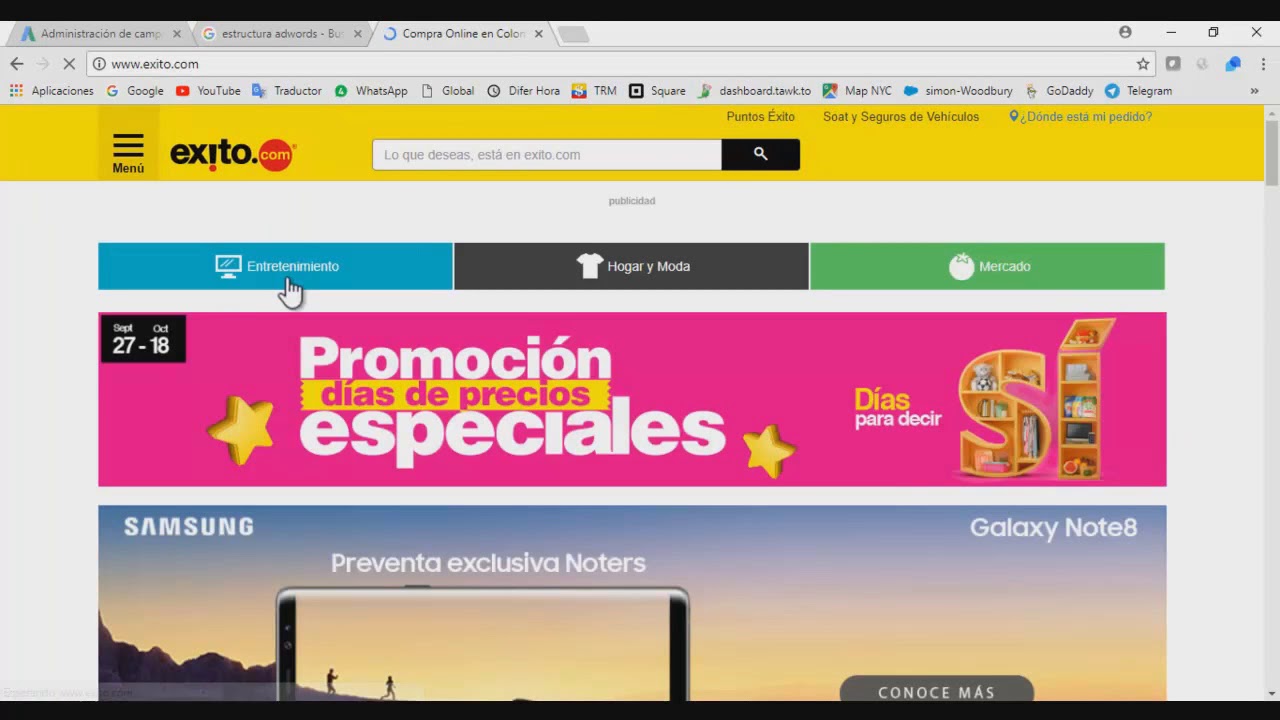Stop loading with the X button

coord(68,64)
